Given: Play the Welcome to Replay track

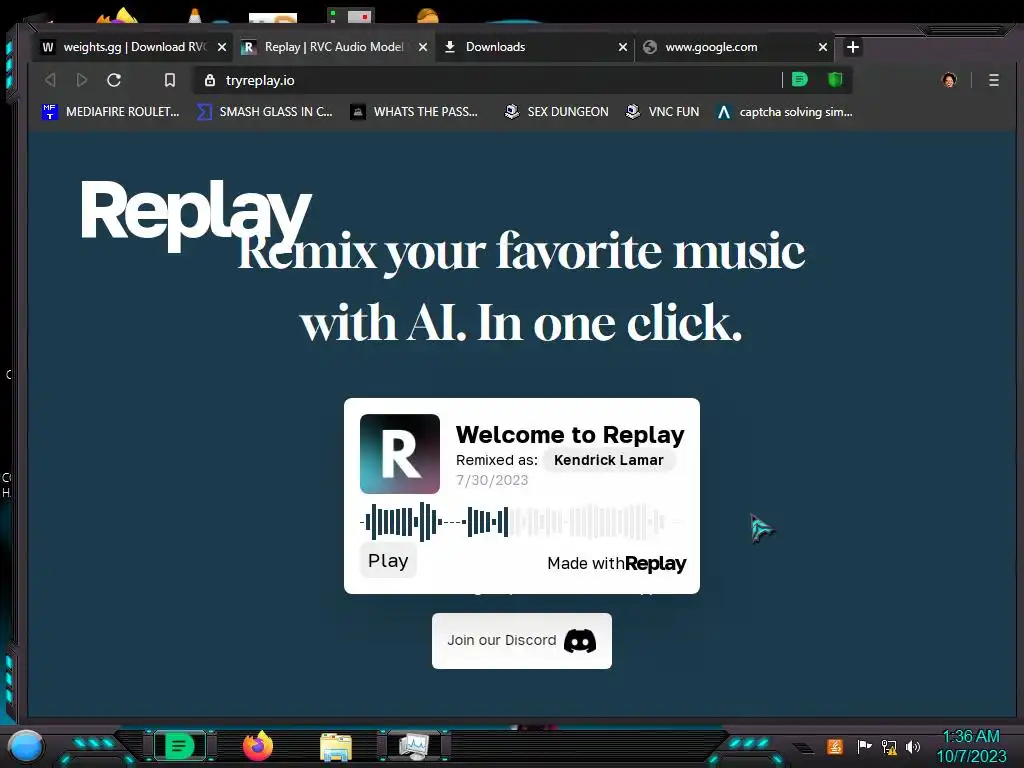Looking at the screenshot, I should [388, 561].
